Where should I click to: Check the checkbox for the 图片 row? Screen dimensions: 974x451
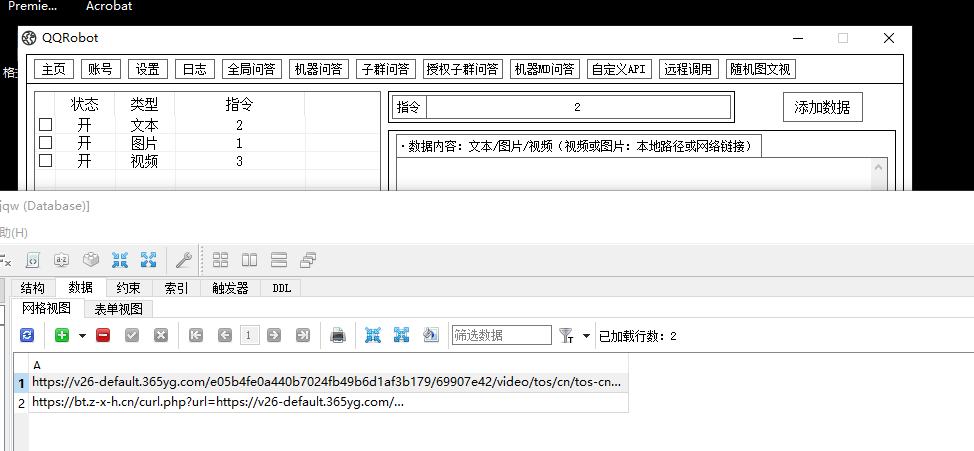click(x=45, y=143)
